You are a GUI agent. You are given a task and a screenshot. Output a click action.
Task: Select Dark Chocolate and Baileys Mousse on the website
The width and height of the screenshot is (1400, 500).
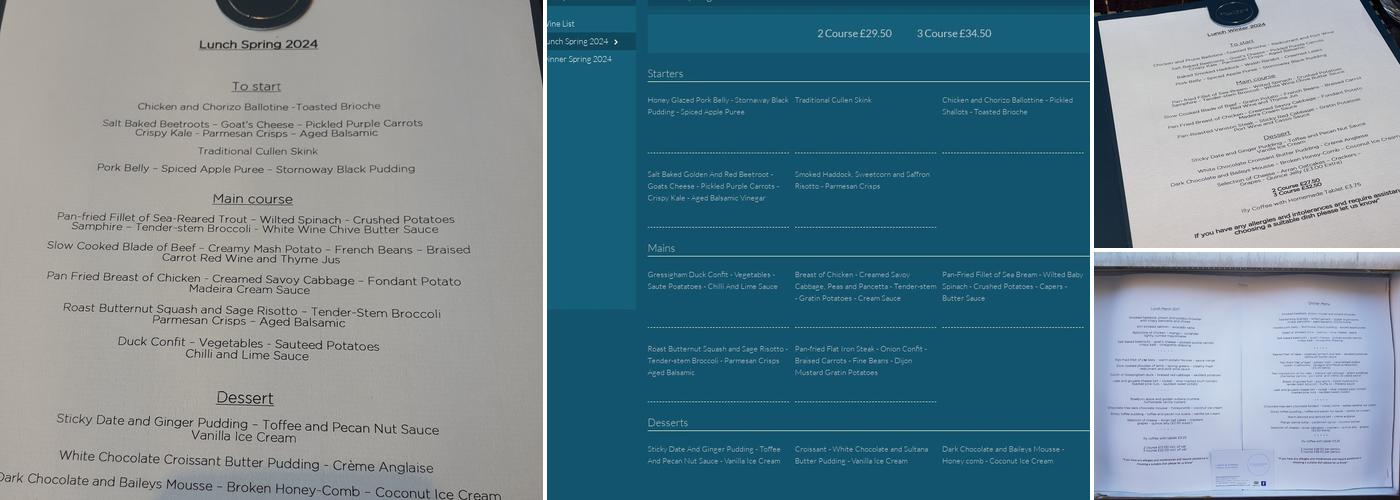click(1002, 455)
